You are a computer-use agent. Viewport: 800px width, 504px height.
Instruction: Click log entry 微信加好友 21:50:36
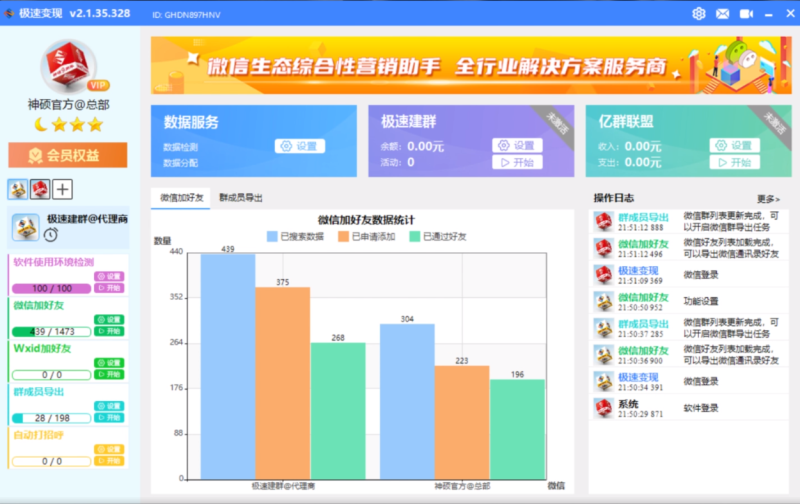(x=689, y=355)
